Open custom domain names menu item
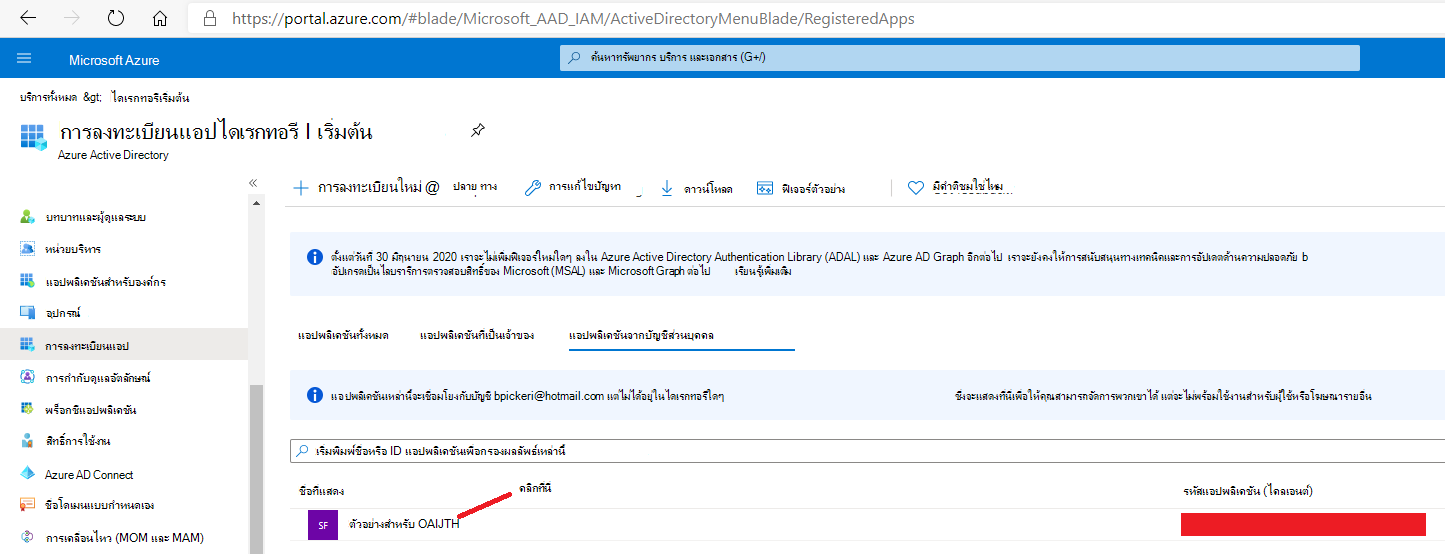The image size is (1445, 554). click(x=98, y=506)
